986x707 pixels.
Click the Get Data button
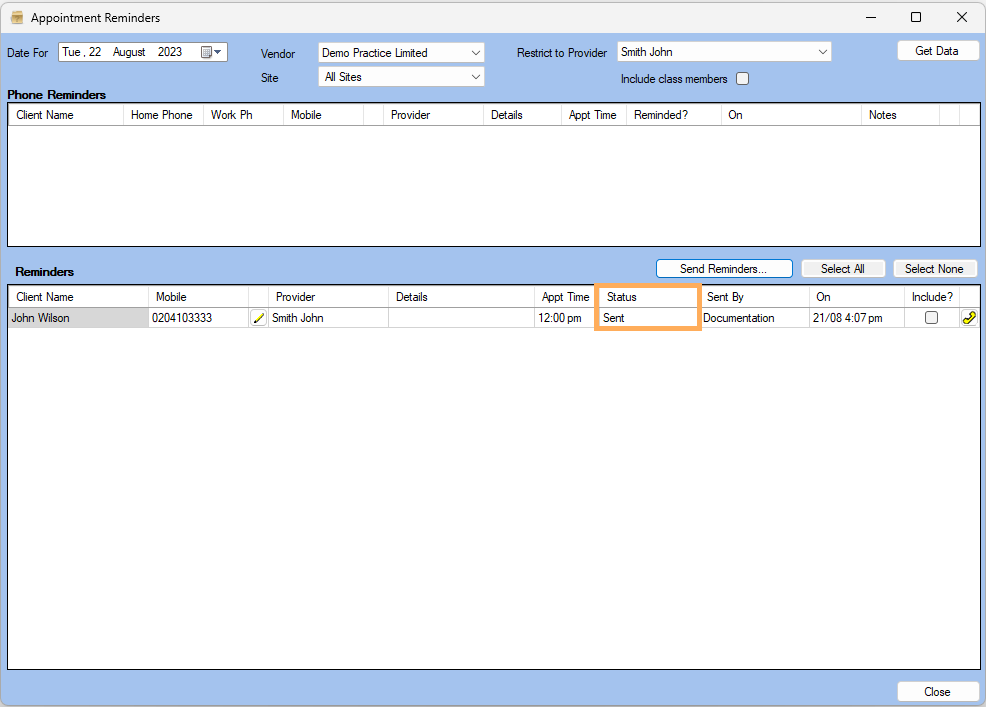click(x=937, y=51)
